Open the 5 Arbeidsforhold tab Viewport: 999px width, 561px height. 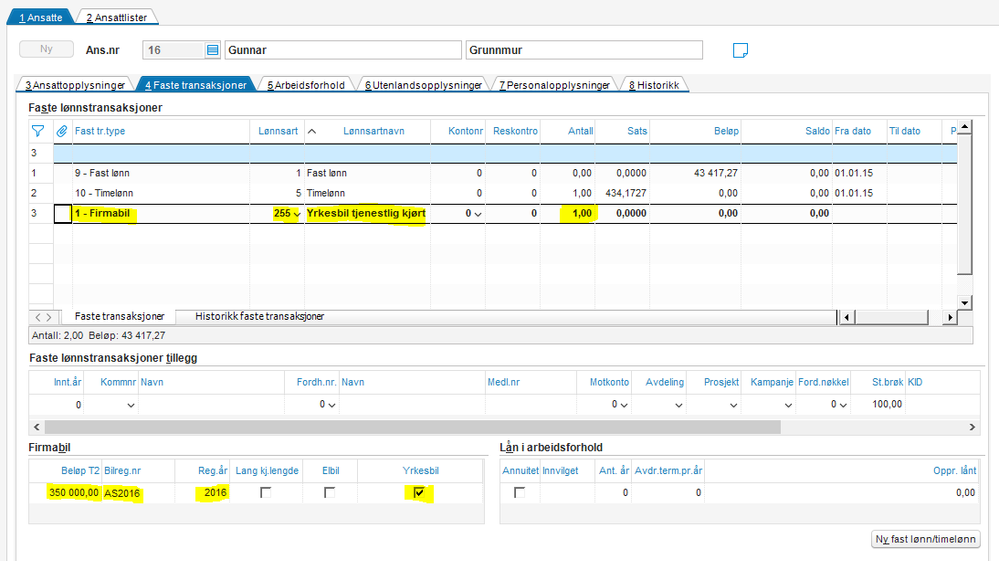pos(306,85)
